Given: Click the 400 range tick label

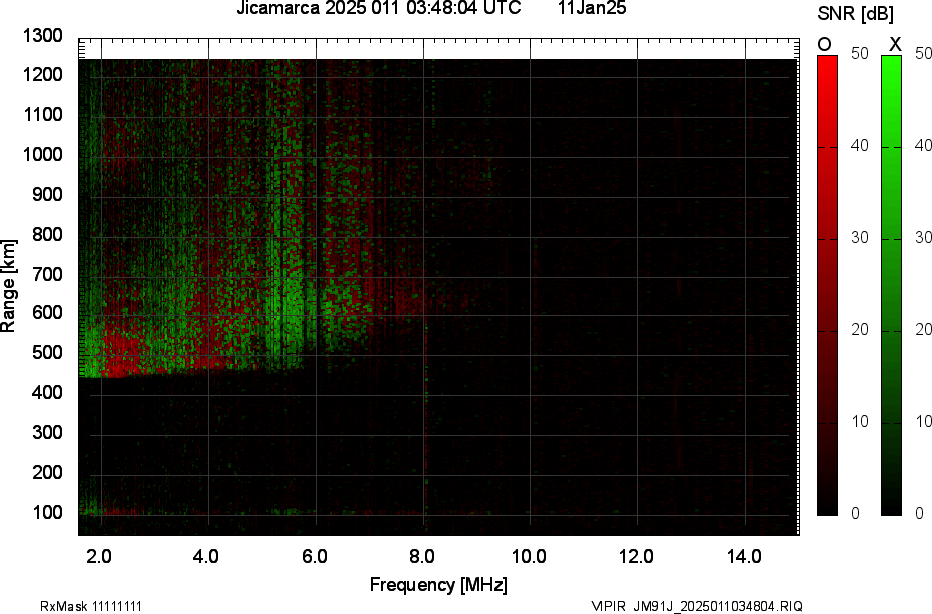Looking at the screenshot, I should (x=47, y=392).
